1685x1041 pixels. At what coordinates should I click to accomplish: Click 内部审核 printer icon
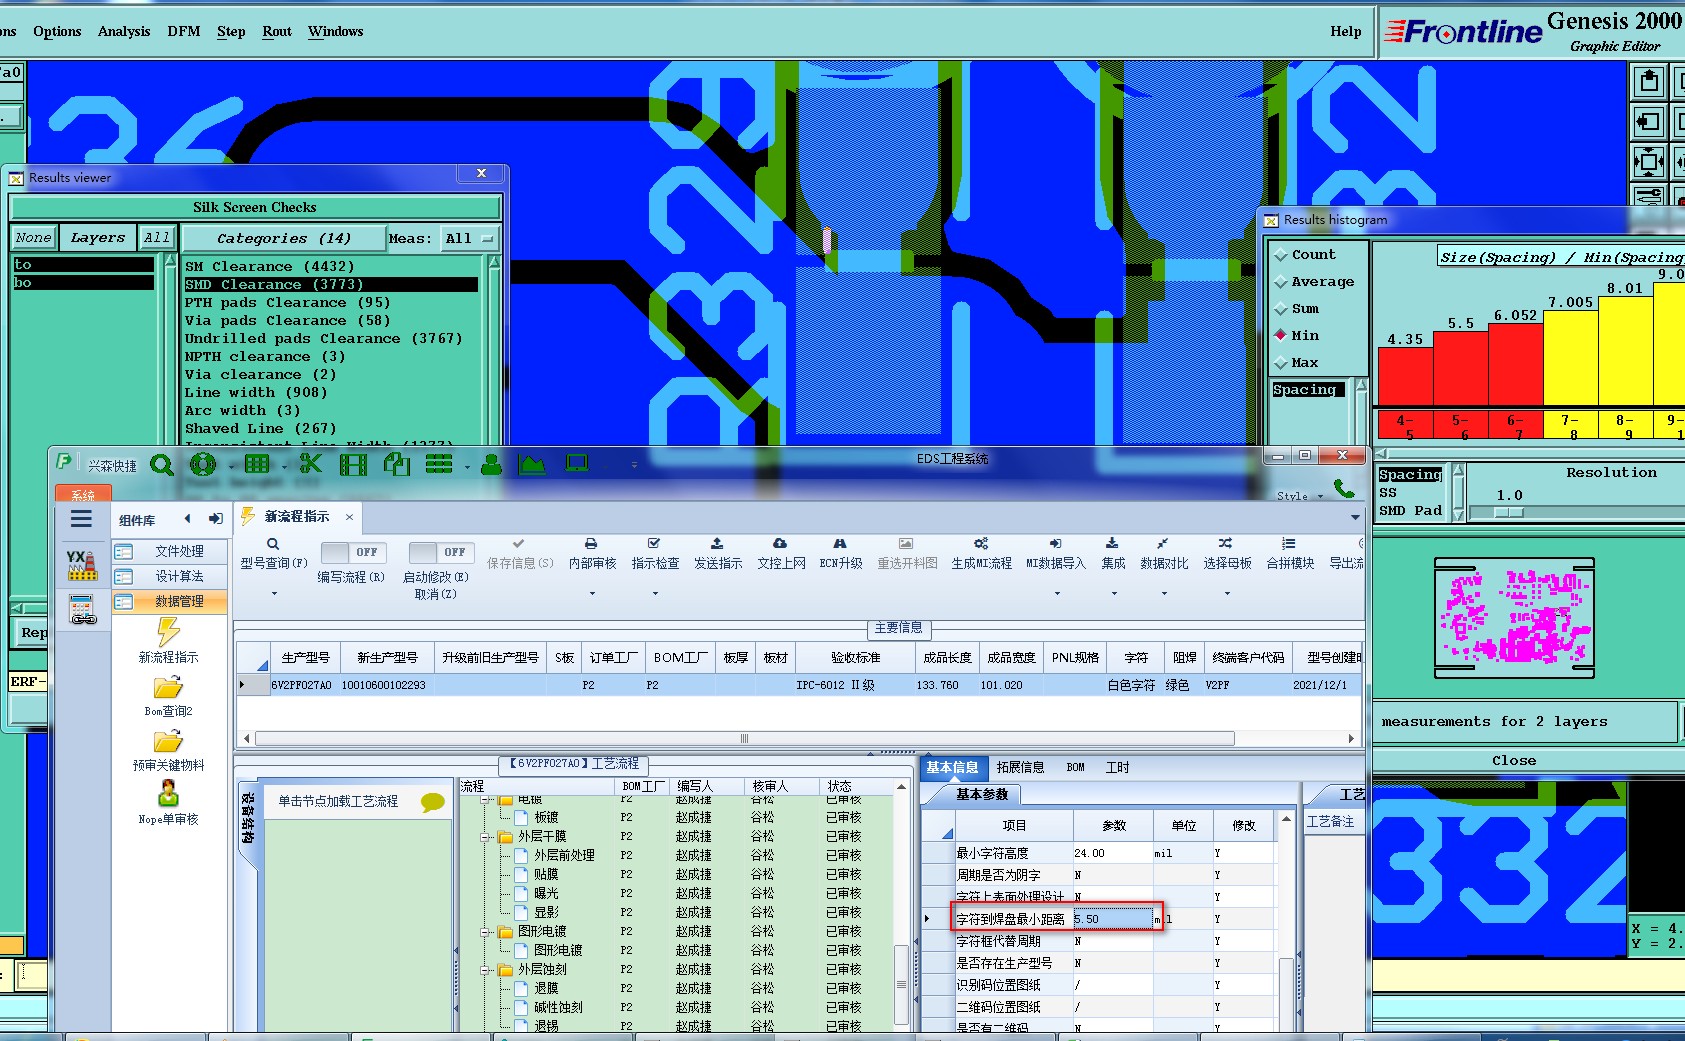pos(591,544)
